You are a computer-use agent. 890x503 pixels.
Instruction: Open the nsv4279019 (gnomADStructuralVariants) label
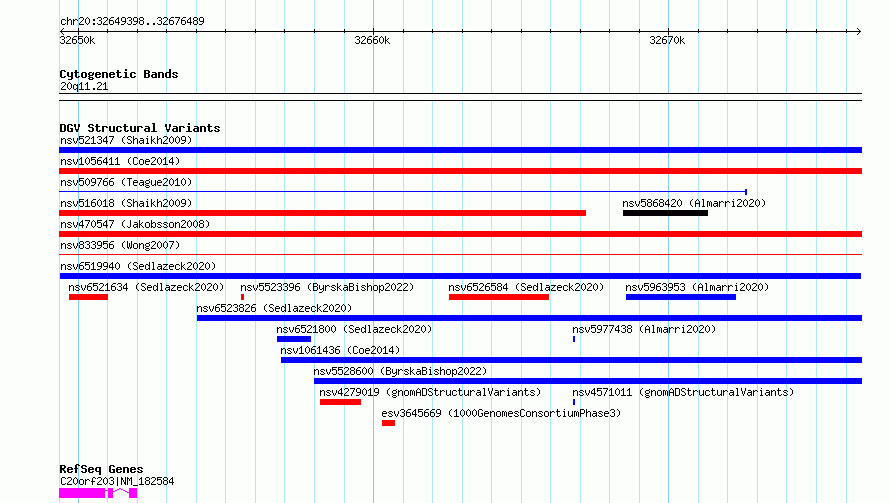[x=430, y=392]
